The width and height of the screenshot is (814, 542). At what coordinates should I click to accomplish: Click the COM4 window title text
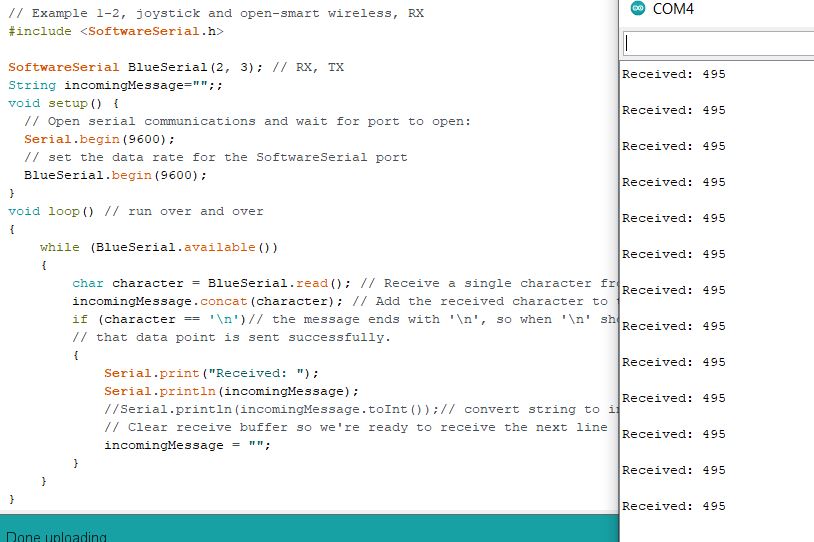[673, 9]
